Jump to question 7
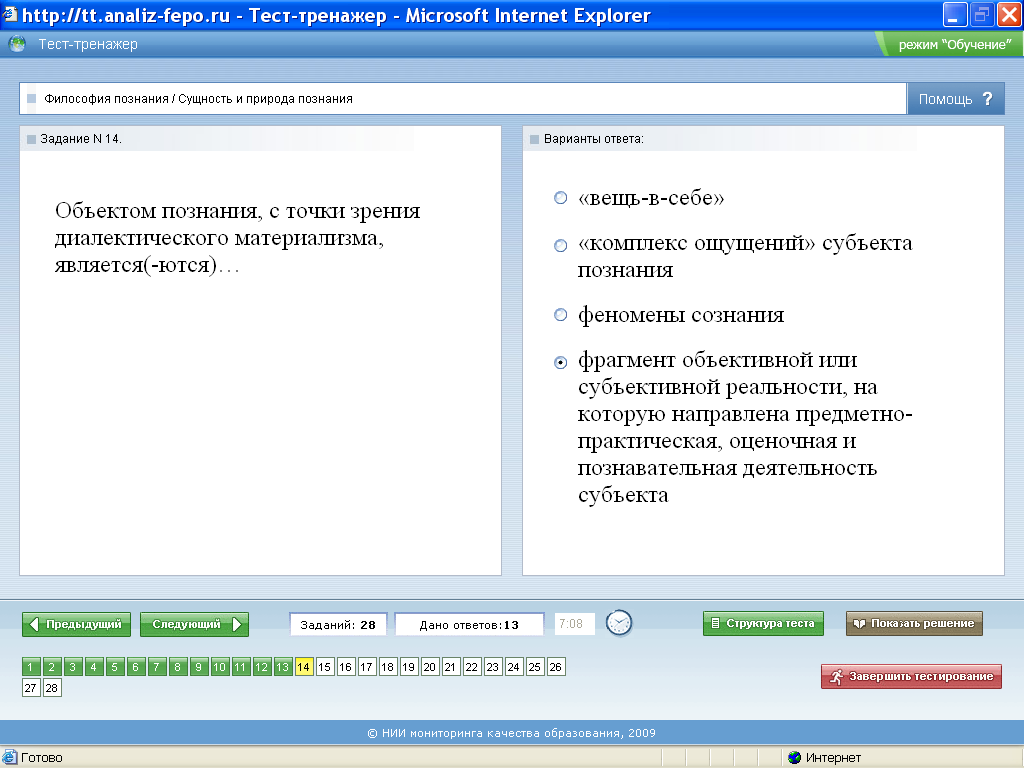Screen dimensions: 1024x768 157,667
